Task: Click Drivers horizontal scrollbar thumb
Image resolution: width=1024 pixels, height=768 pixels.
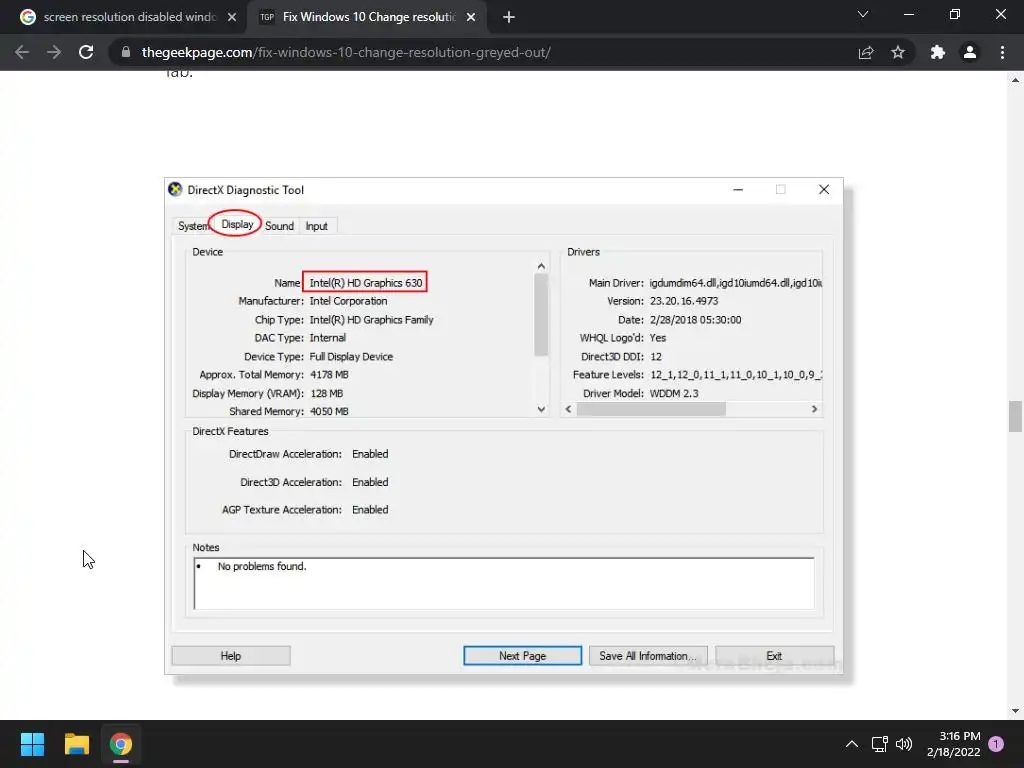Action: point(651,409)
